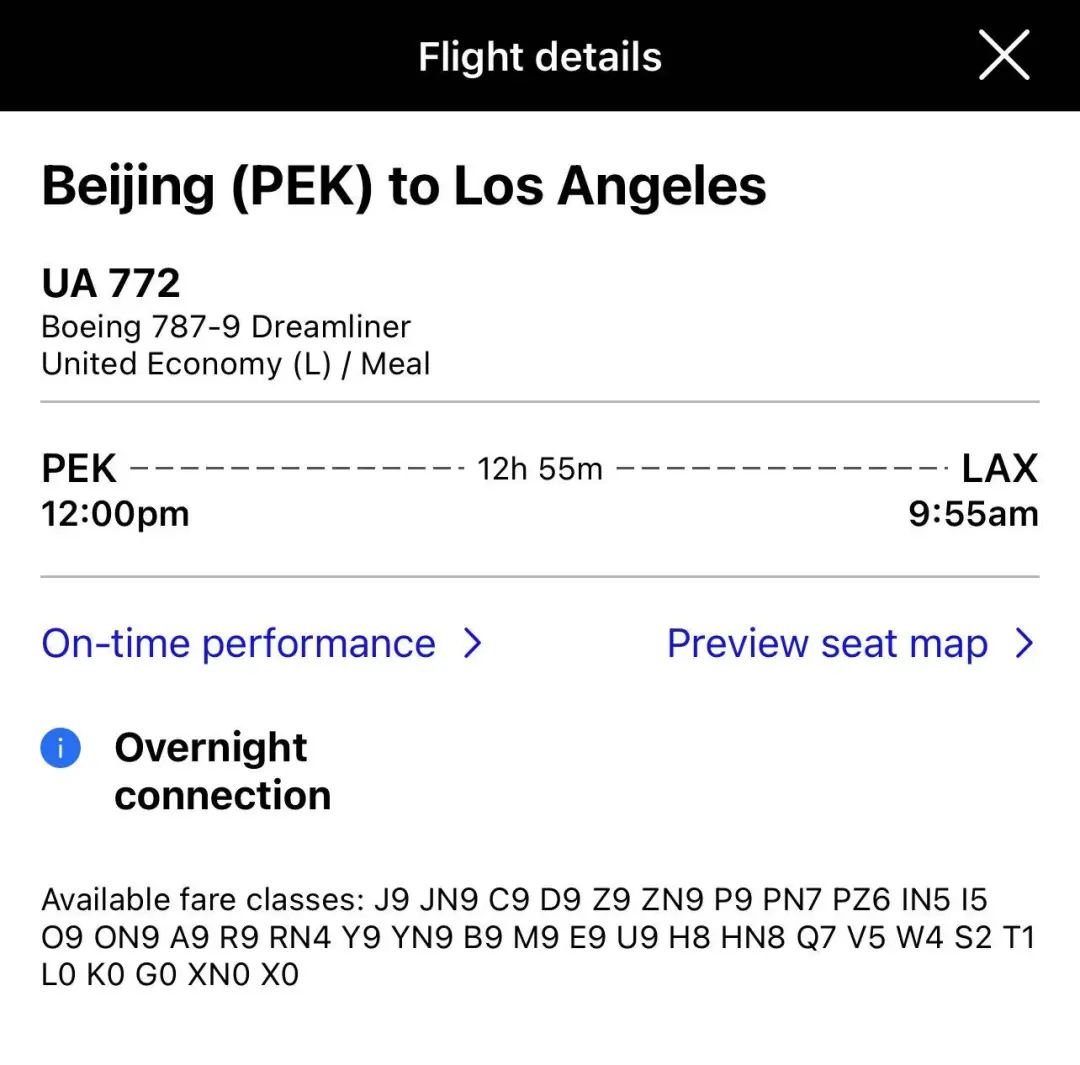Viewport: 1080px width, 1065px height.
Task: Click the Available fare classes label
Action: coord(201,900)
